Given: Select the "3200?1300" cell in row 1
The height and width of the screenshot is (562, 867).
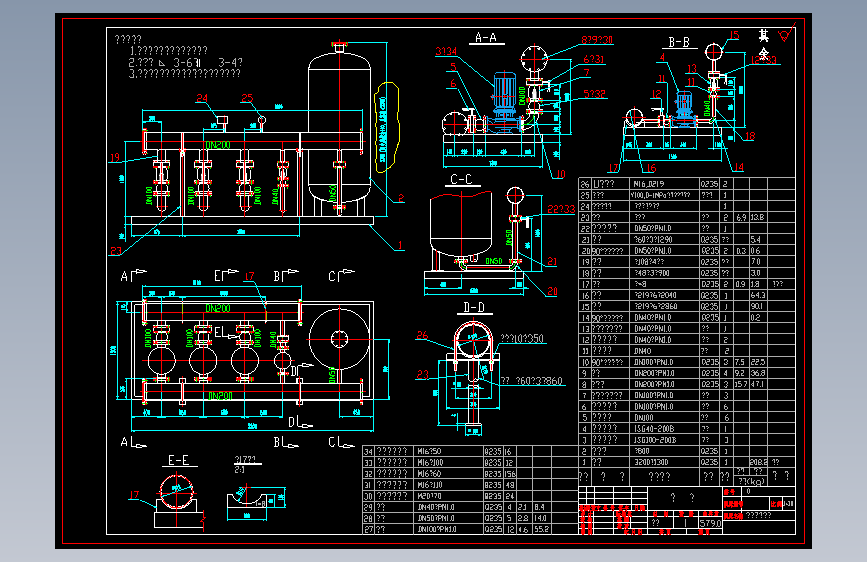Looking at the screenshot, I should (651, 462).
